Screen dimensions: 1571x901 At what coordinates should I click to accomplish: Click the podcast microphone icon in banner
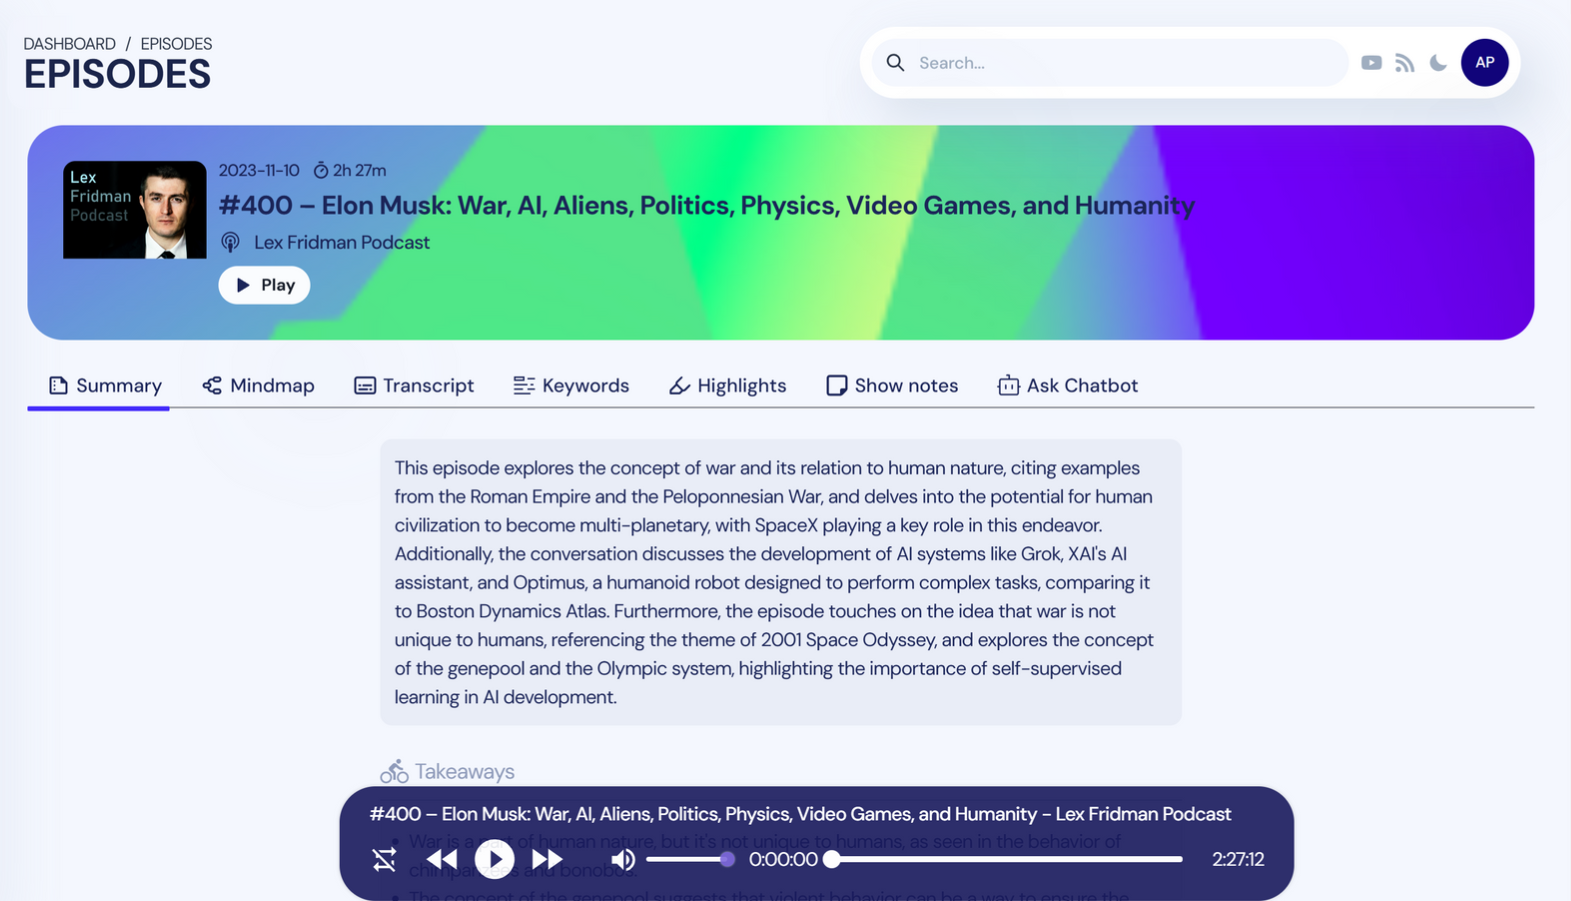click(x=231, y=242)
